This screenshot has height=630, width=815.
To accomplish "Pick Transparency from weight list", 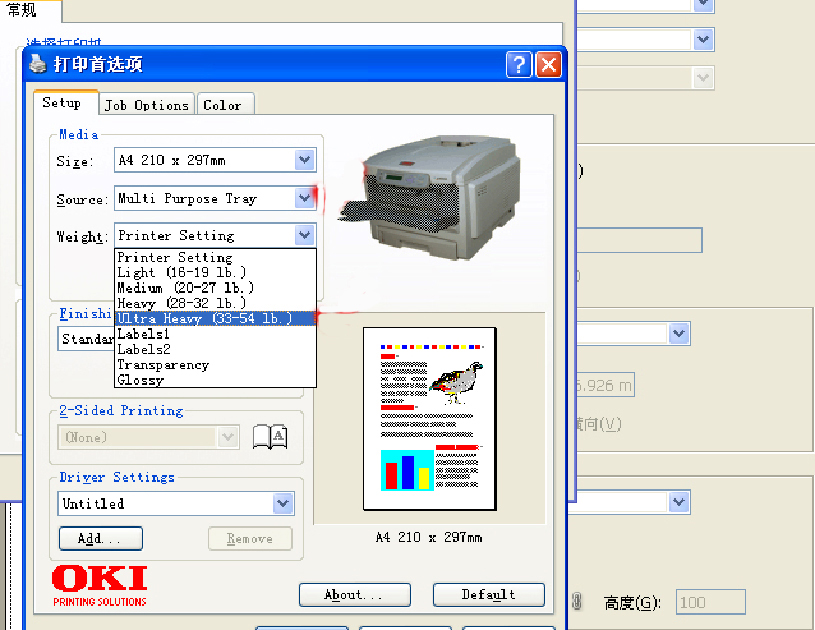I will (x=163, y=365).
